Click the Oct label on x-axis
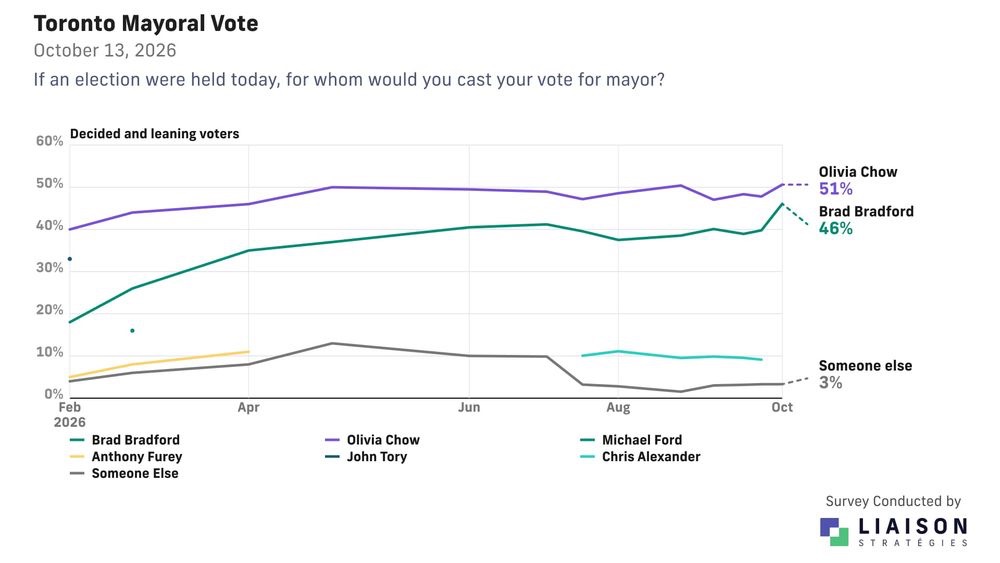Image resolution: width=1000 pixels, height=563 pixels. click(x=782, y=407)
